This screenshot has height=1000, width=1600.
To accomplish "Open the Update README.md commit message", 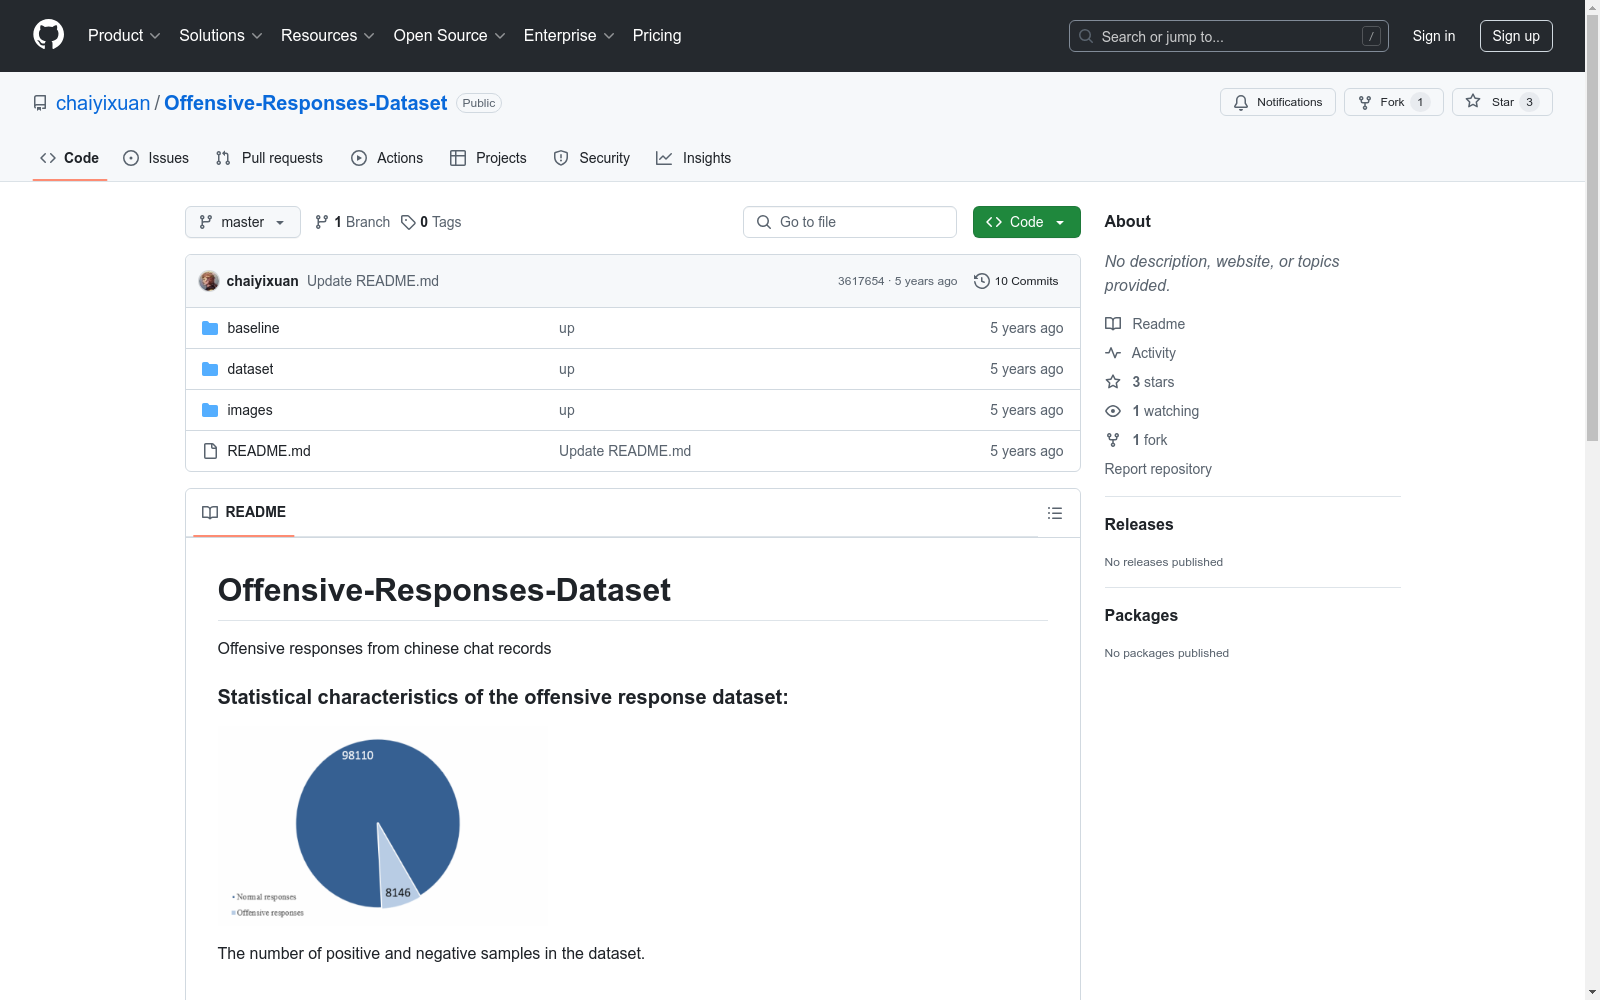I will (x=373, y=281).
